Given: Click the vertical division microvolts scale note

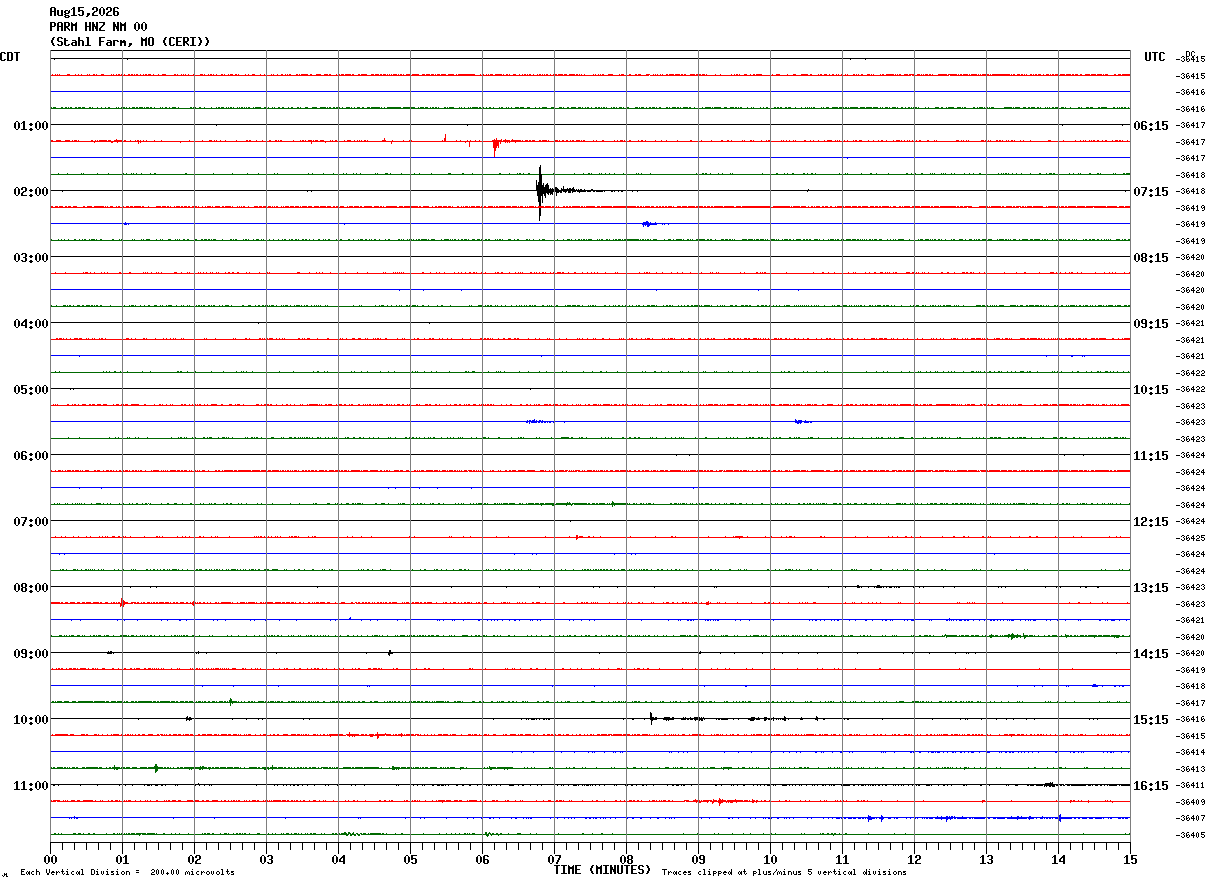Looking at the screenshot, I should [127, 872].
